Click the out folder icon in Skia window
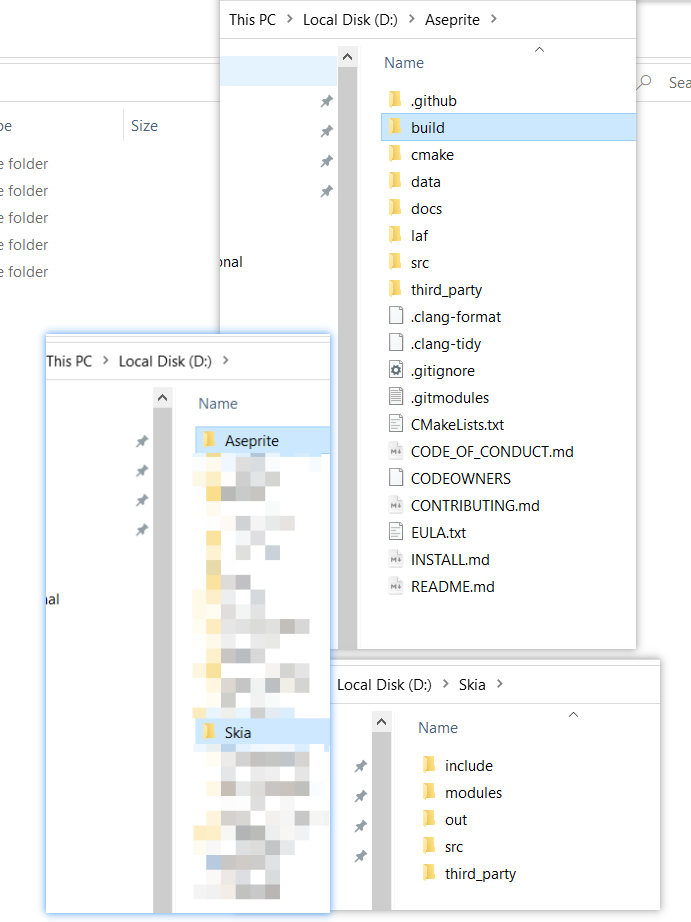 click(429, 819)
